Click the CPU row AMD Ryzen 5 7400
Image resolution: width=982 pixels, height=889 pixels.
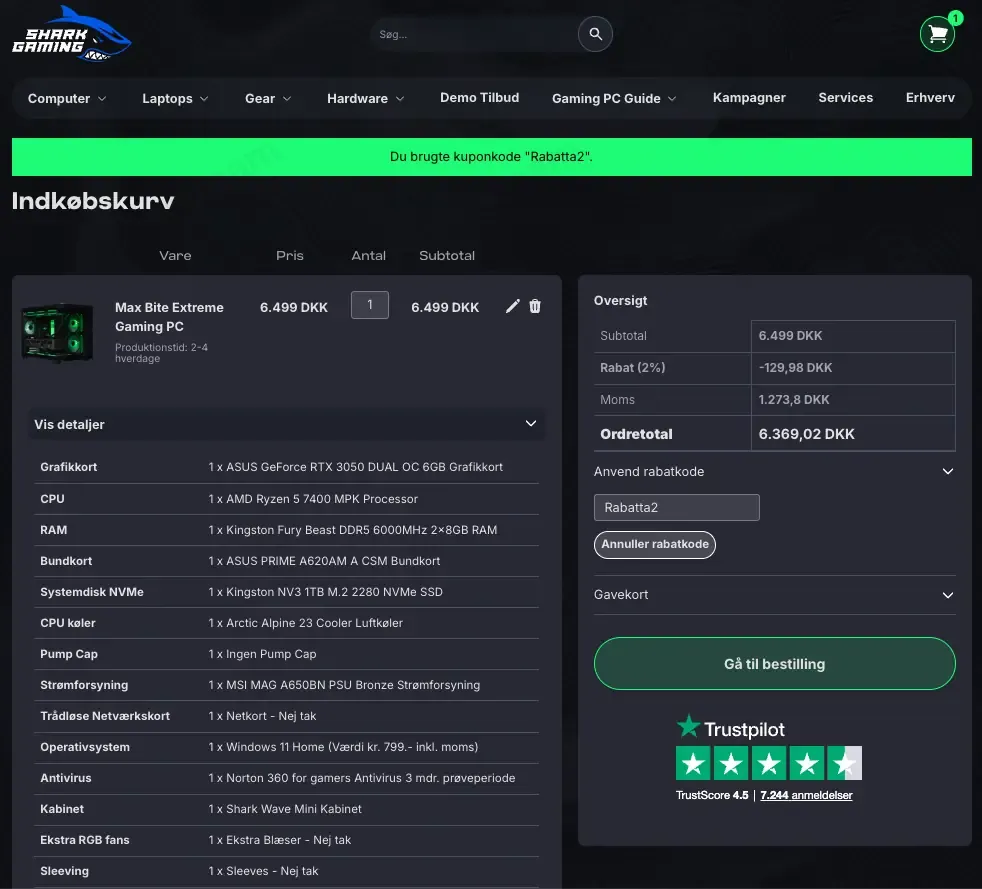[286, 499]
